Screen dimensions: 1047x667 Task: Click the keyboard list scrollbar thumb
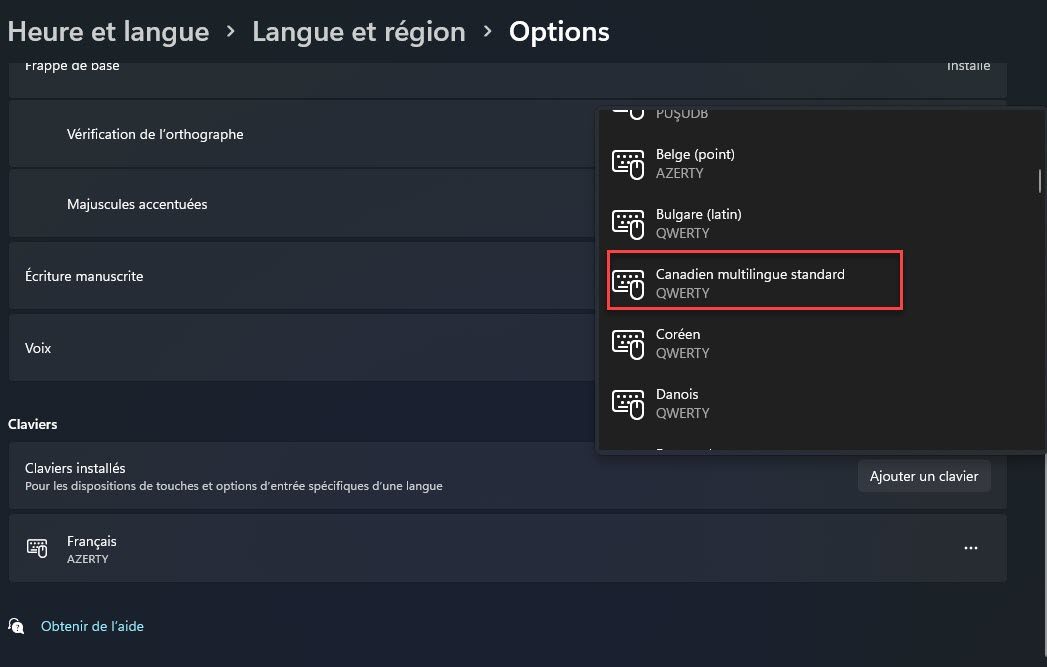[x=1040, y=181]
